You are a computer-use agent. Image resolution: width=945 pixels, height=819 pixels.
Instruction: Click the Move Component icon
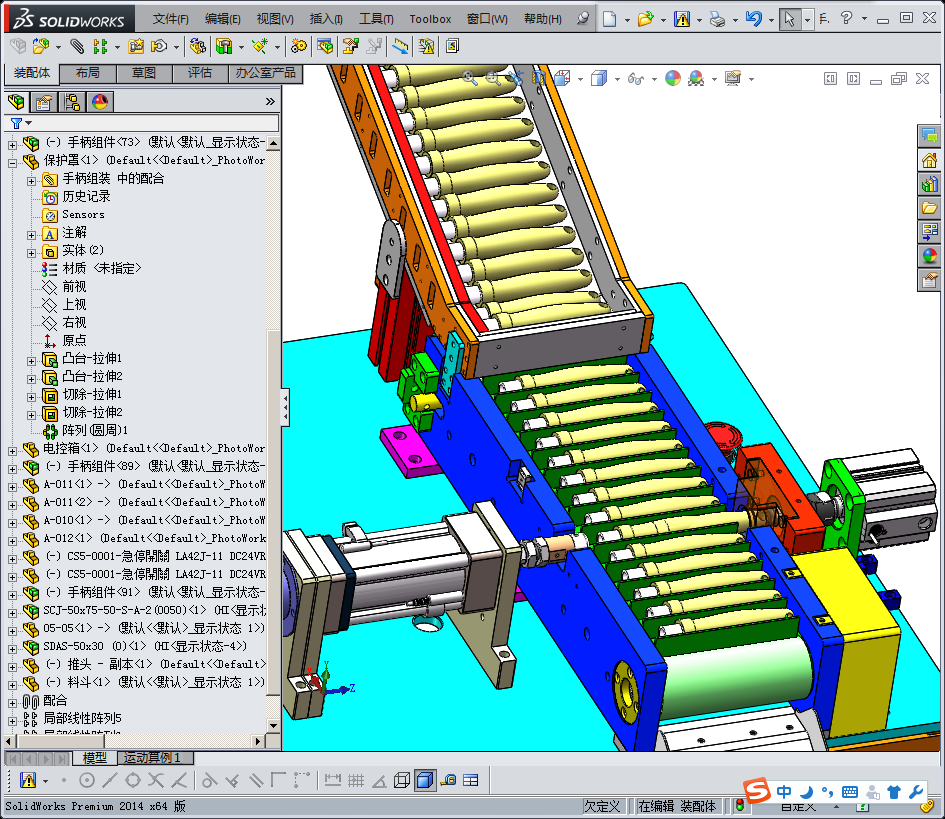(x=159, y=46)
